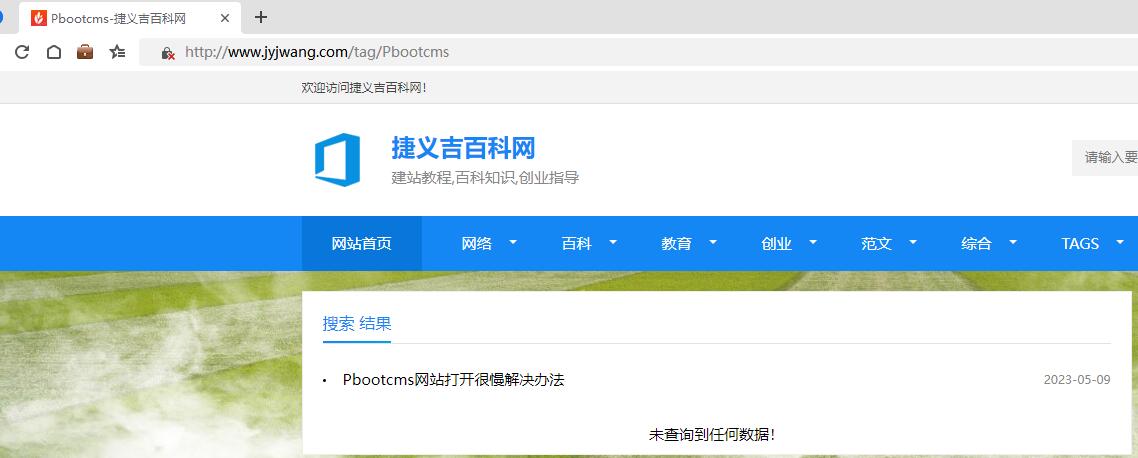
Task: Click the URL address bar text
Action: 317,52
